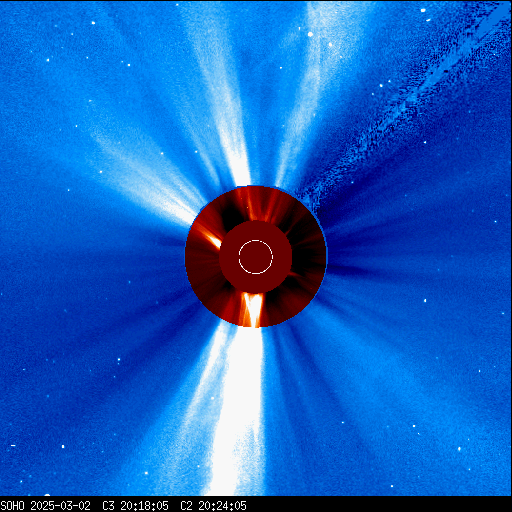The width and height of the screenshot is (512, 512).
Task: Click the bright orange eastern streamer inside C2
Action: pos(208,235)
